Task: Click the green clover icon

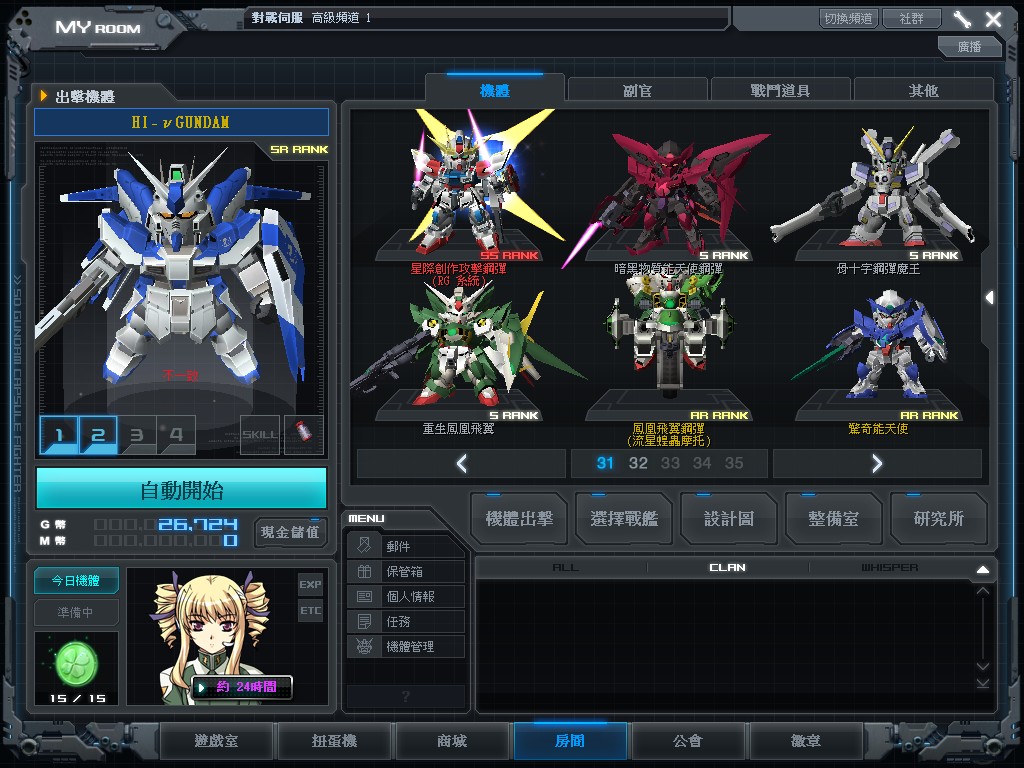Action: [76, 661]
